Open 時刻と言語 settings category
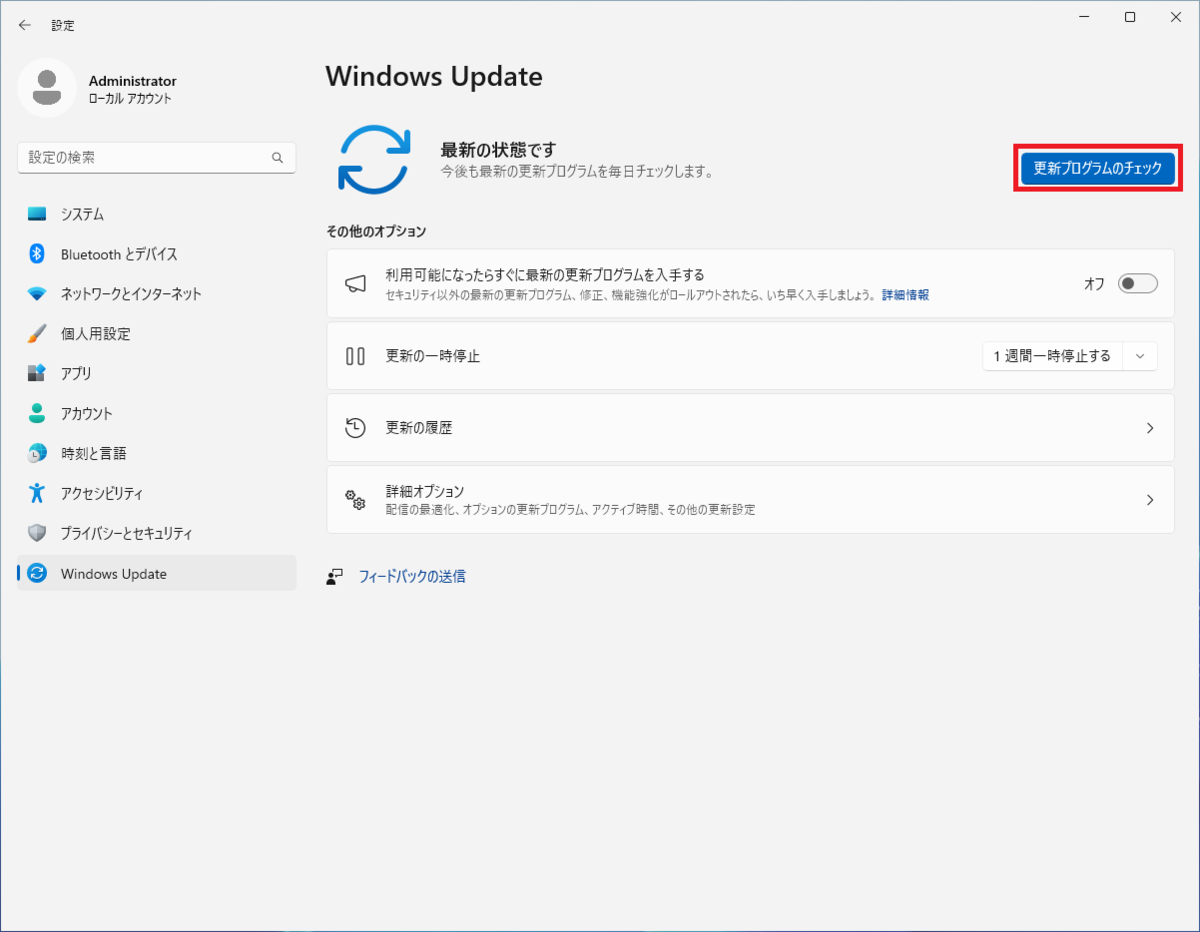The width and height of the screenshot is (1200, 932). pyautogui.click(x=157, y=453)
